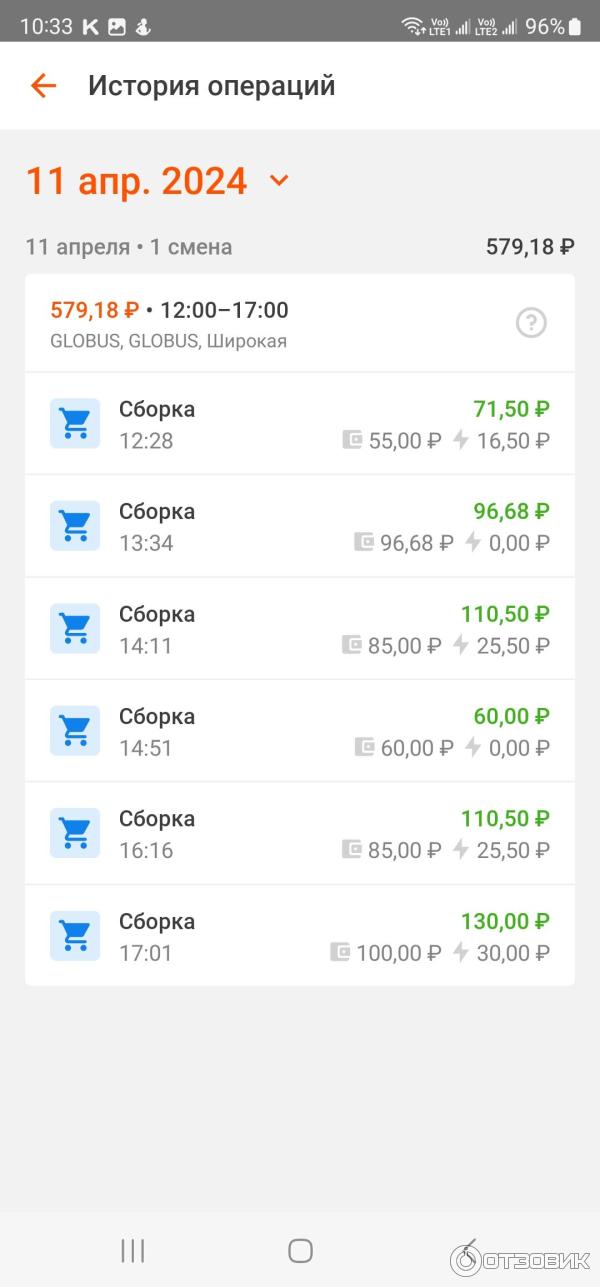600x1287 pixels.
Task: Tap cart icon for 13:34 assembly
Action: [75, 526]
